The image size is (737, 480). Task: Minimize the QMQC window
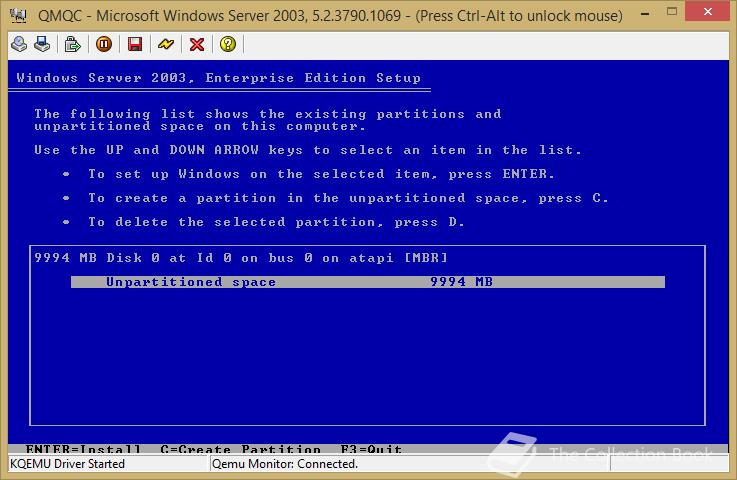click(645, 13)
